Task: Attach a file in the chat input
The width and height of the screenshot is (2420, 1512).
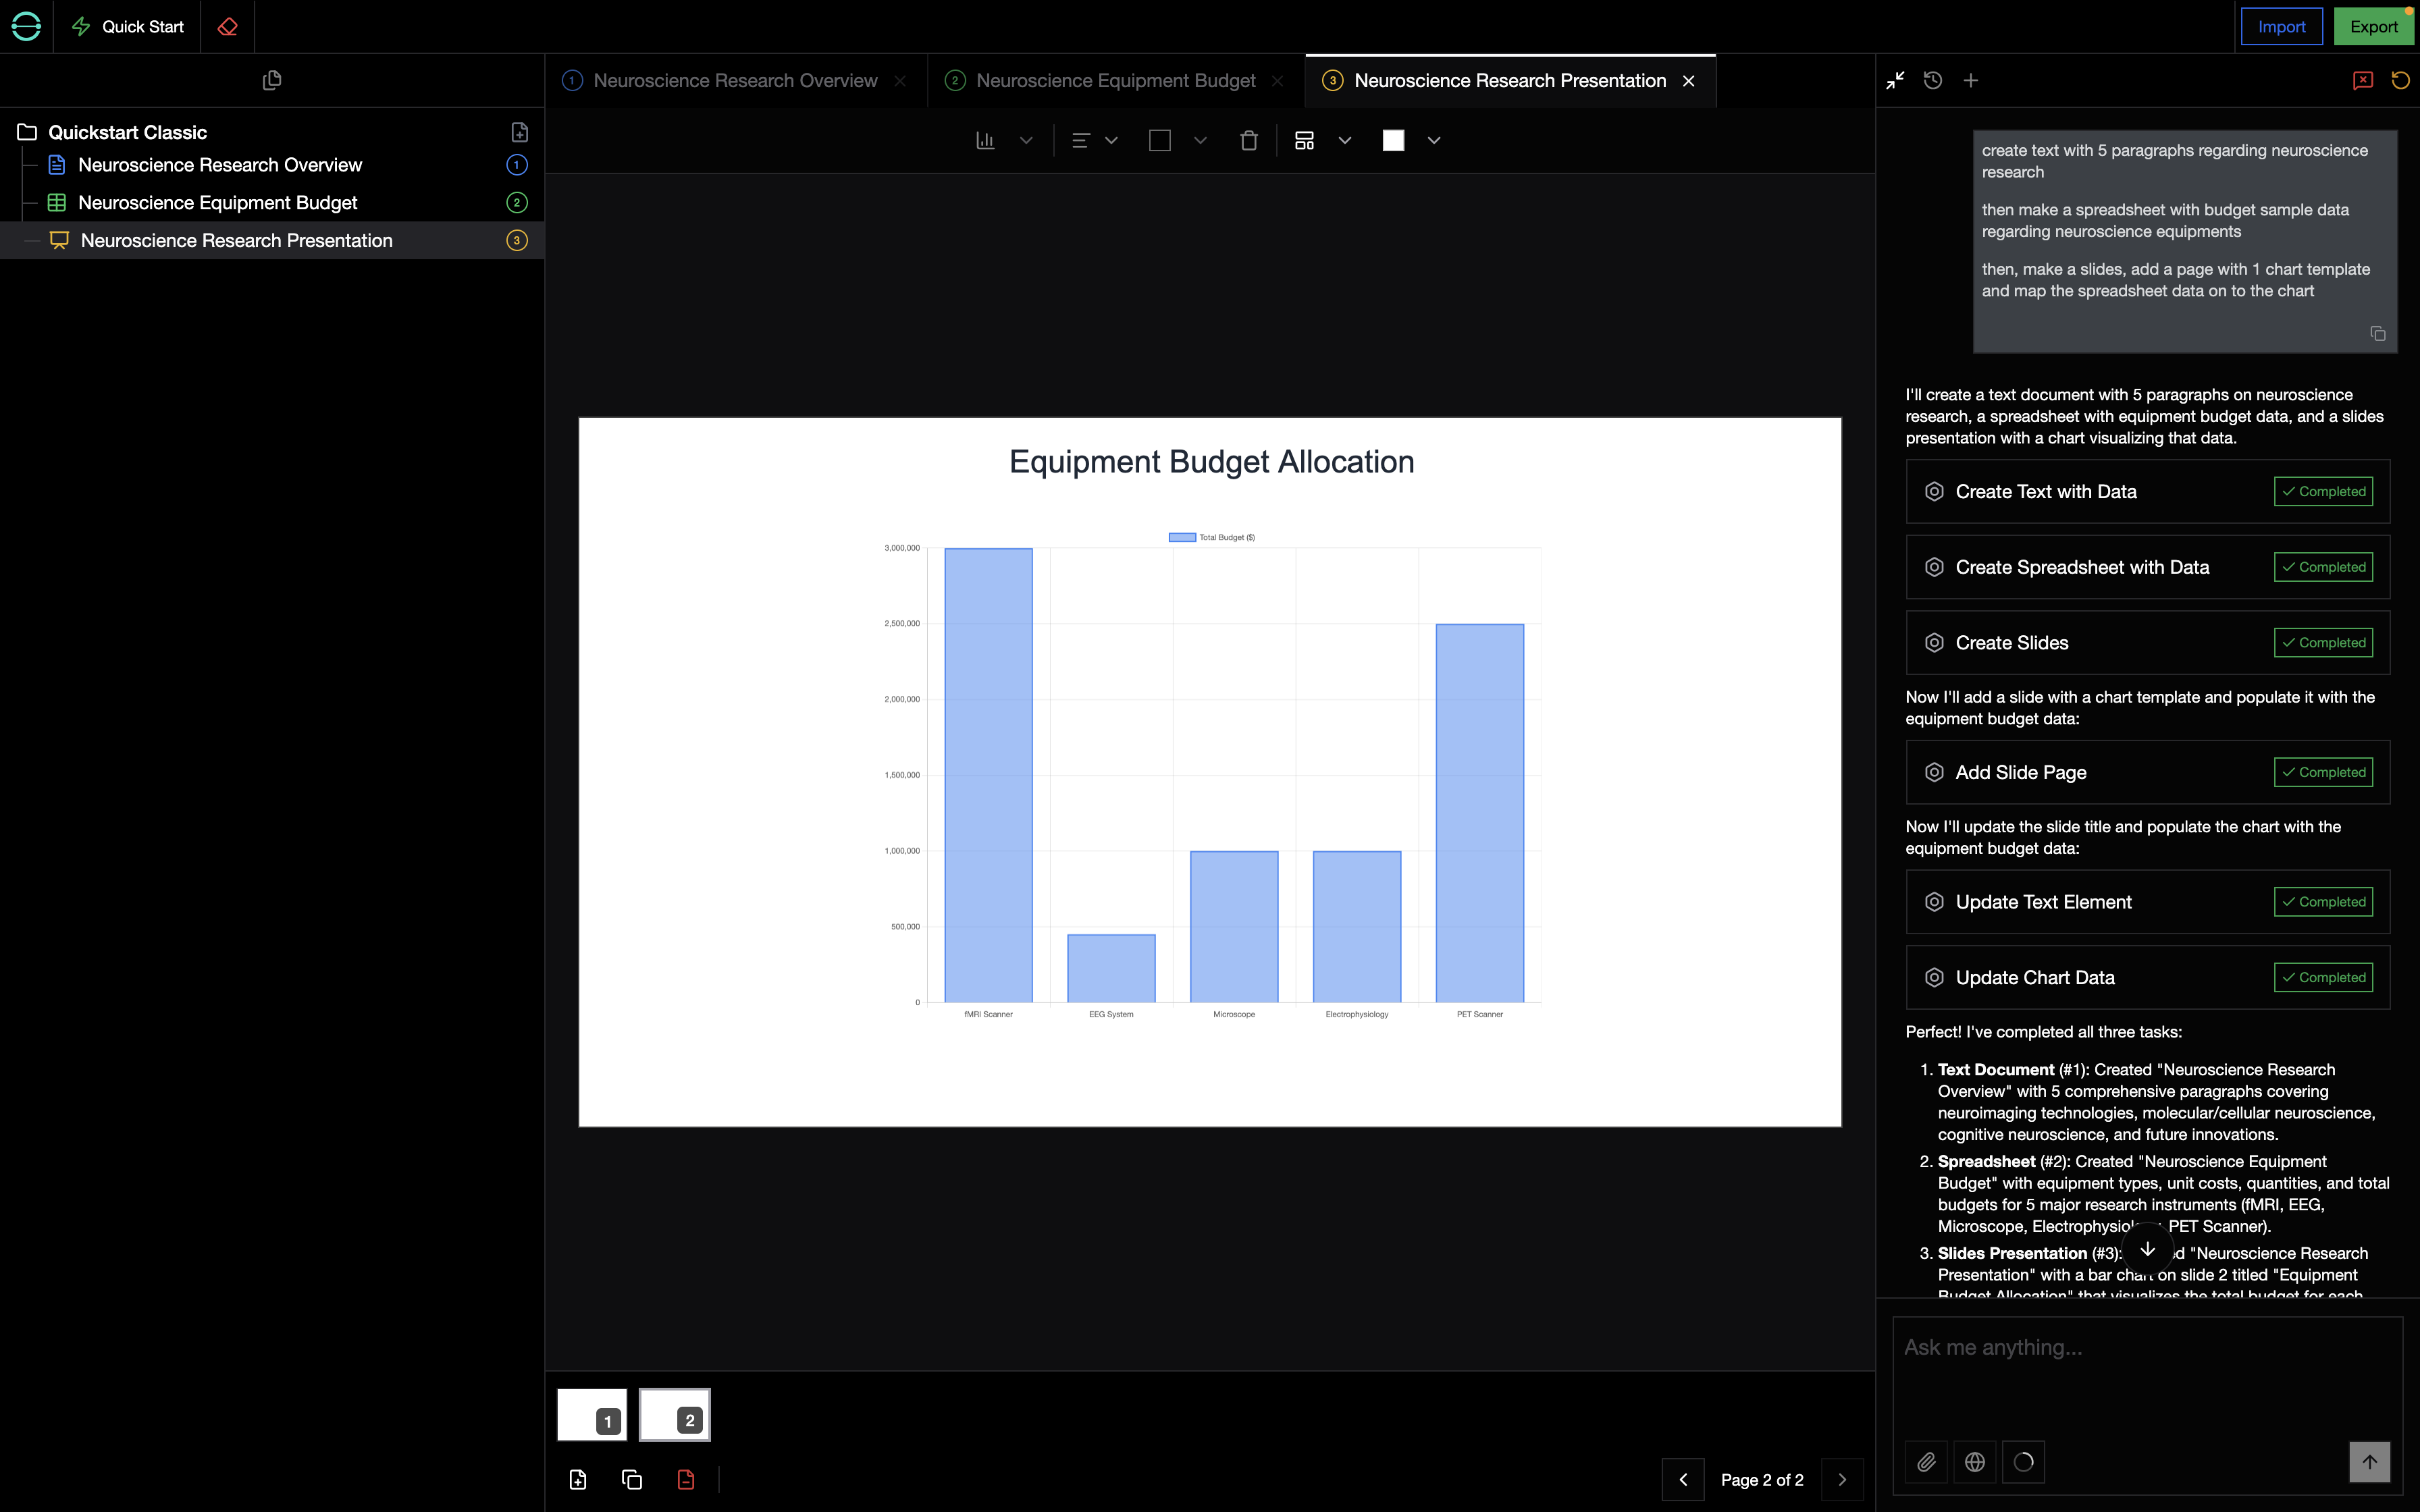Action: (1927, 1461)
